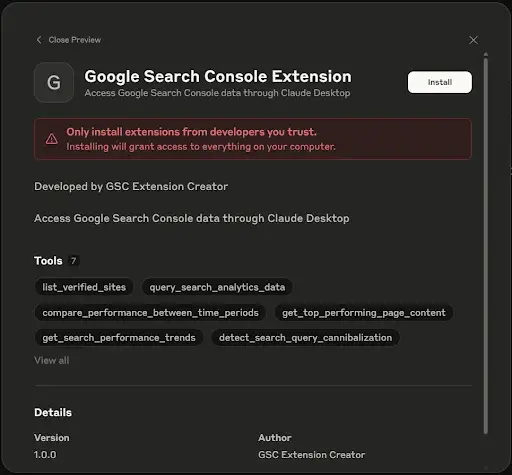Click the Tools section heading
The width and height of the screenshot is (512, 475).
pyautogui.click(x=48, y=261)
